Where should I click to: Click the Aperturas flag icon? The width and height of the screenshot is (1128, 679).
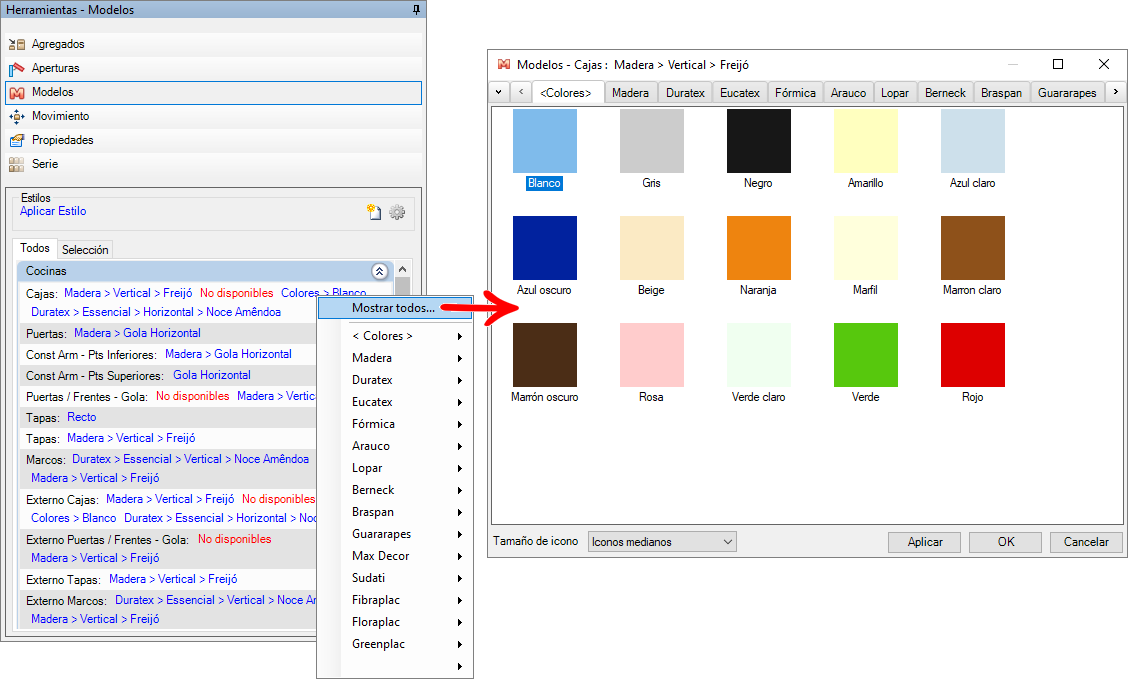(17, 68)
